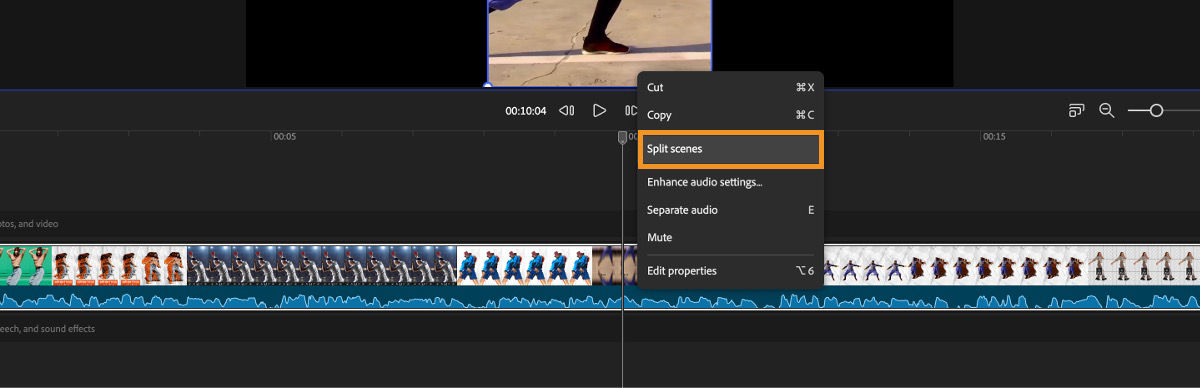Viewport: 1200px width, 388px height.
Task: Select Split scenes option
Action: (x=730, y=149)
